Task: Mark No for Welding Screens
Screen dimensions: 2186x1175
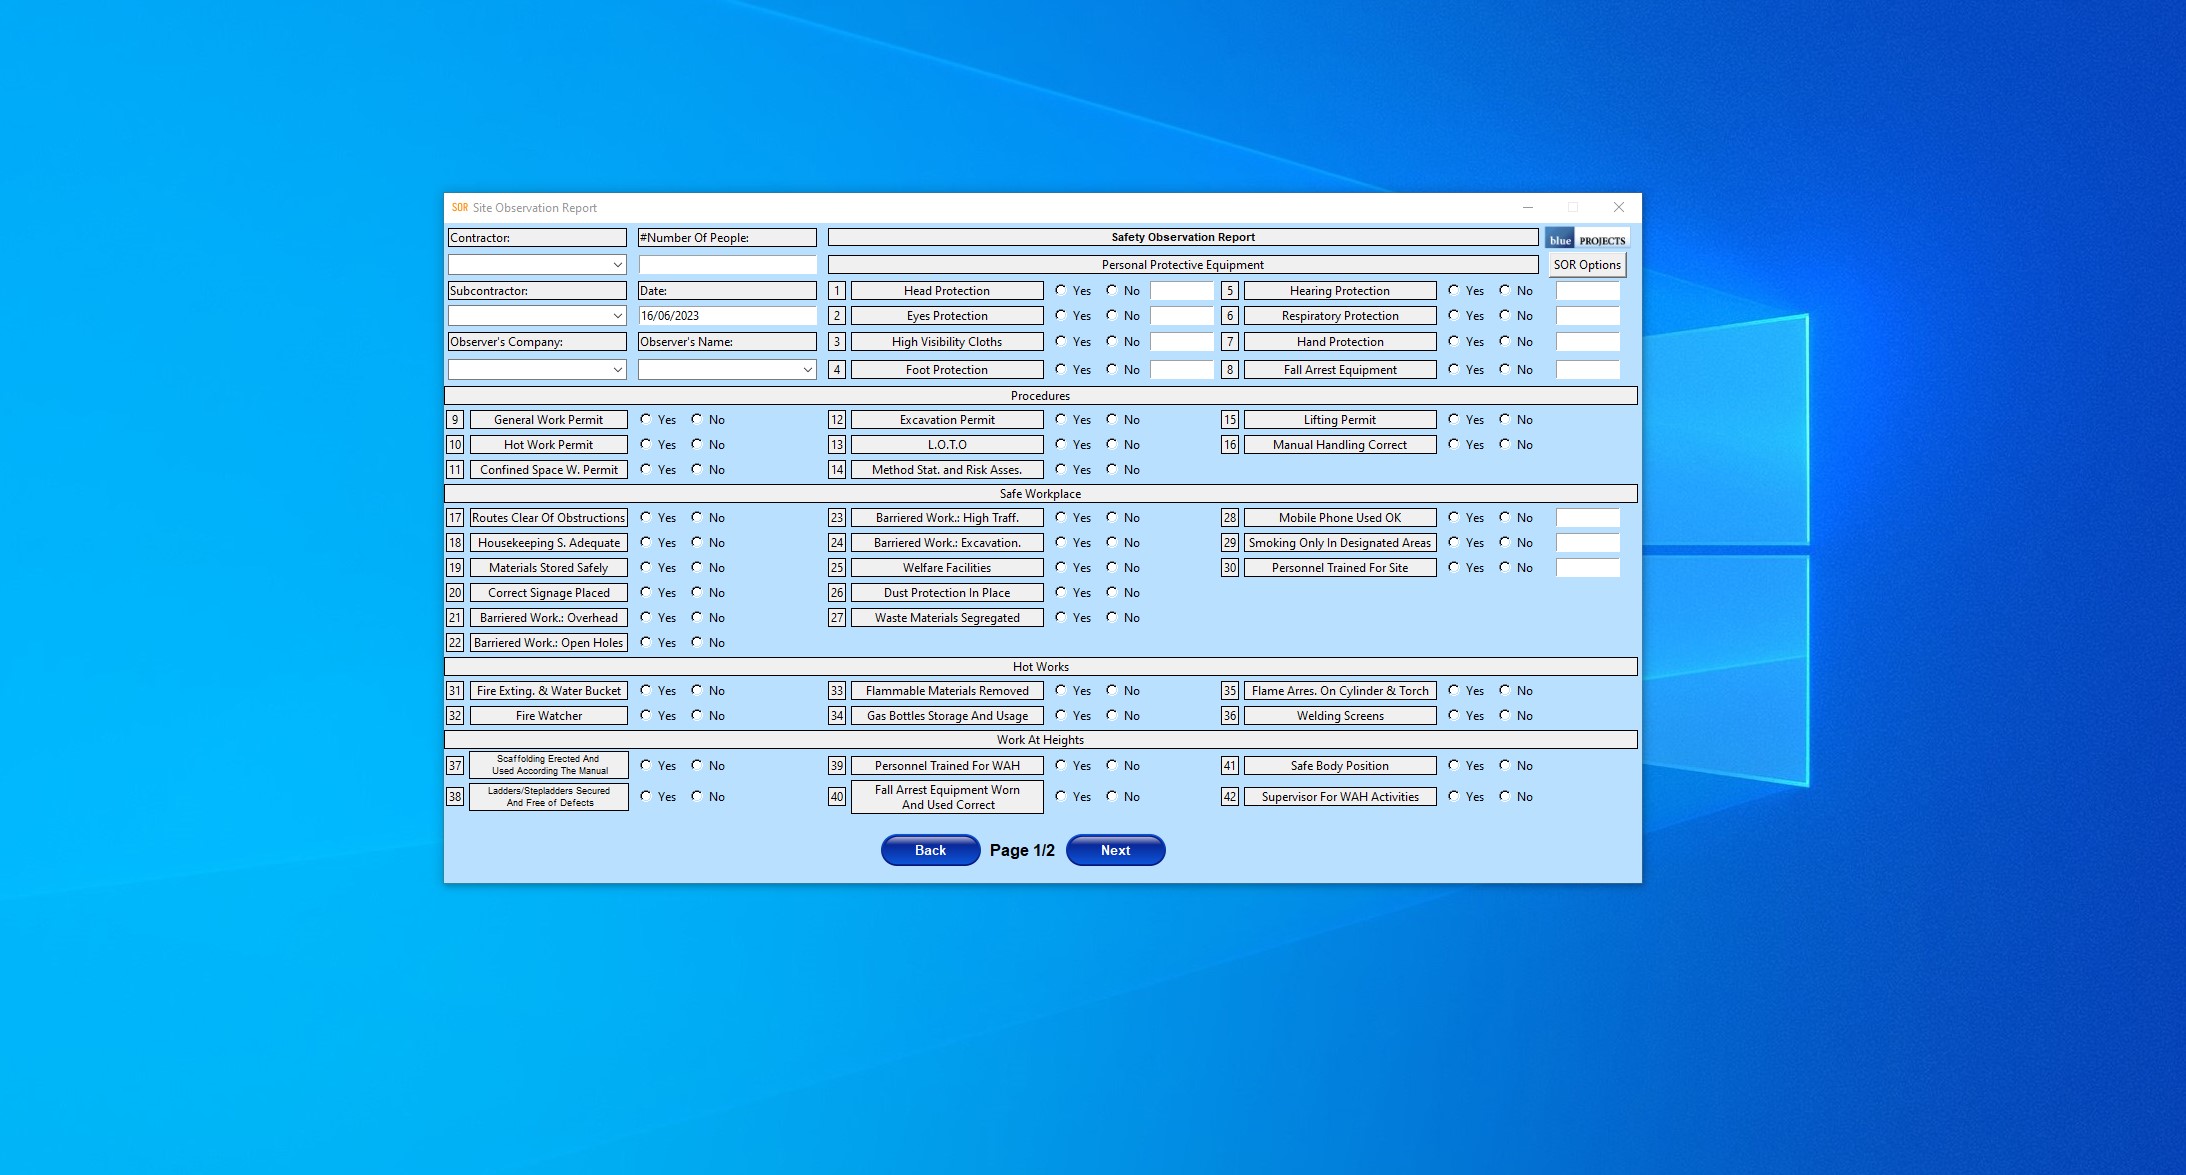Action: (1505, 715)
